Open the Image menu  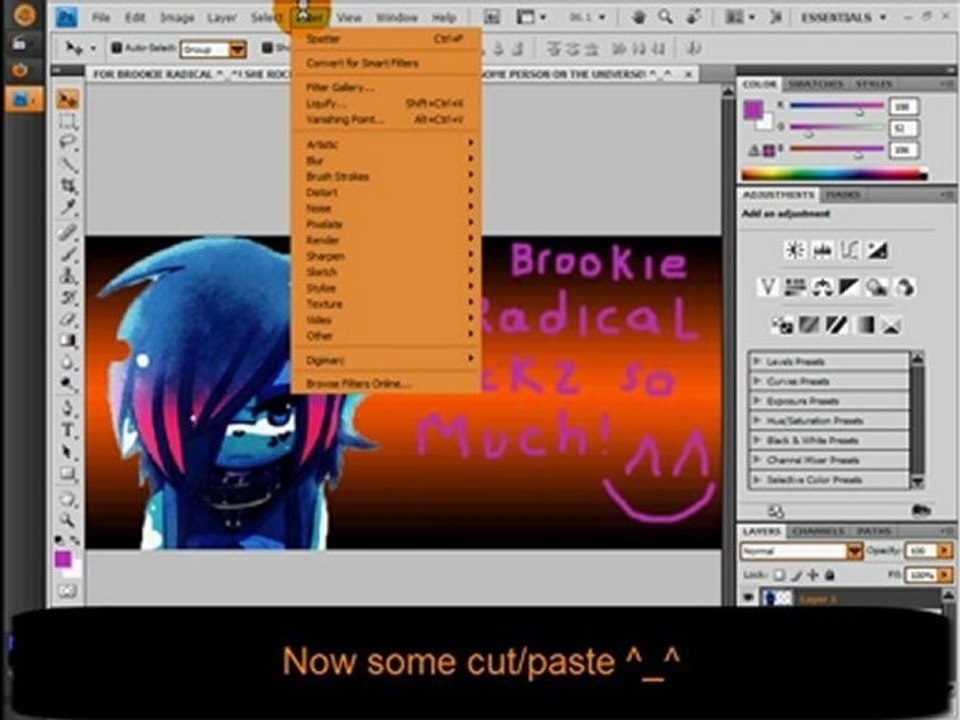177,18
